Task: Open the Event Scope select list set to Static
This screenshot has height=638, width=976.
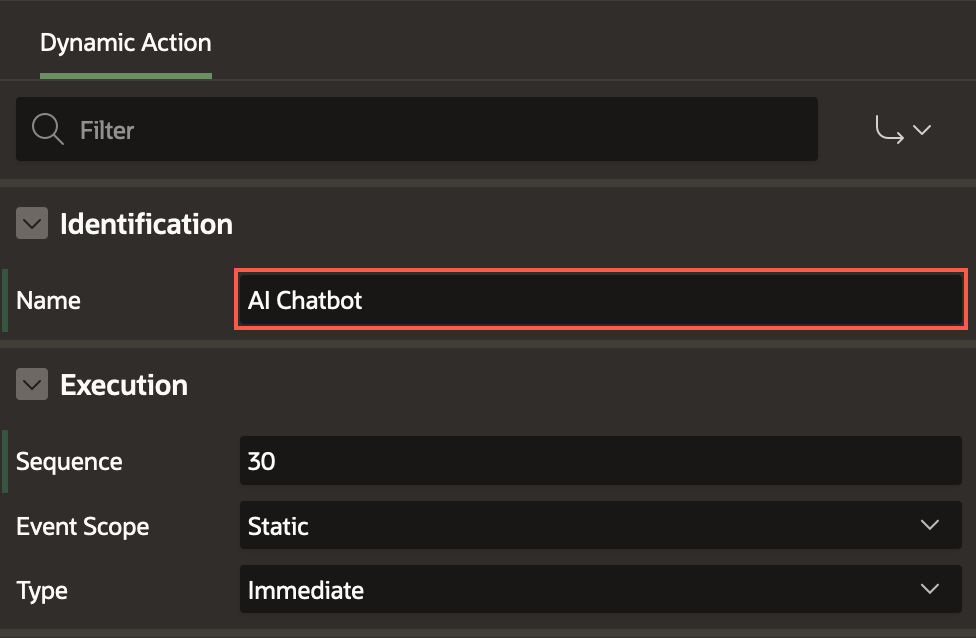Action: pos(580,526)
